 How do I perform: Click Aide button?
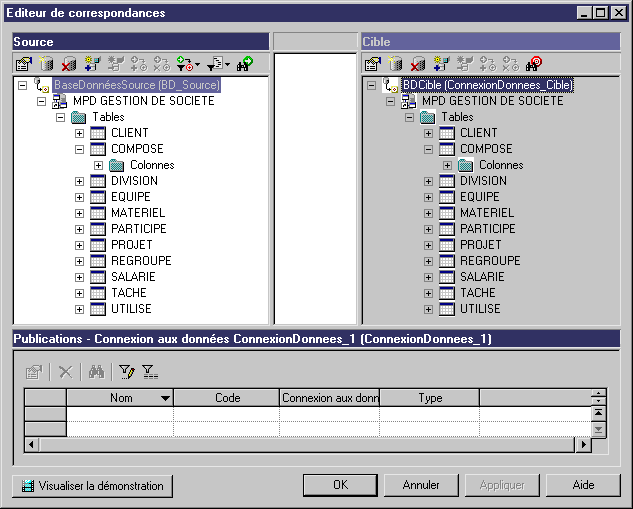pyautogui.click(x=583, y=485)
